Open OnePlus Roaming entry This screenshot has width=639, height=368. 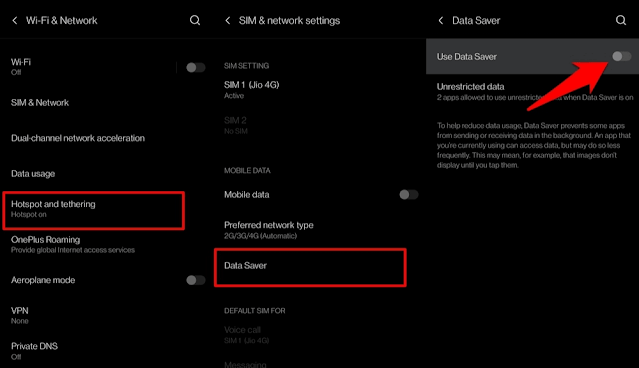tap(106, 244)
